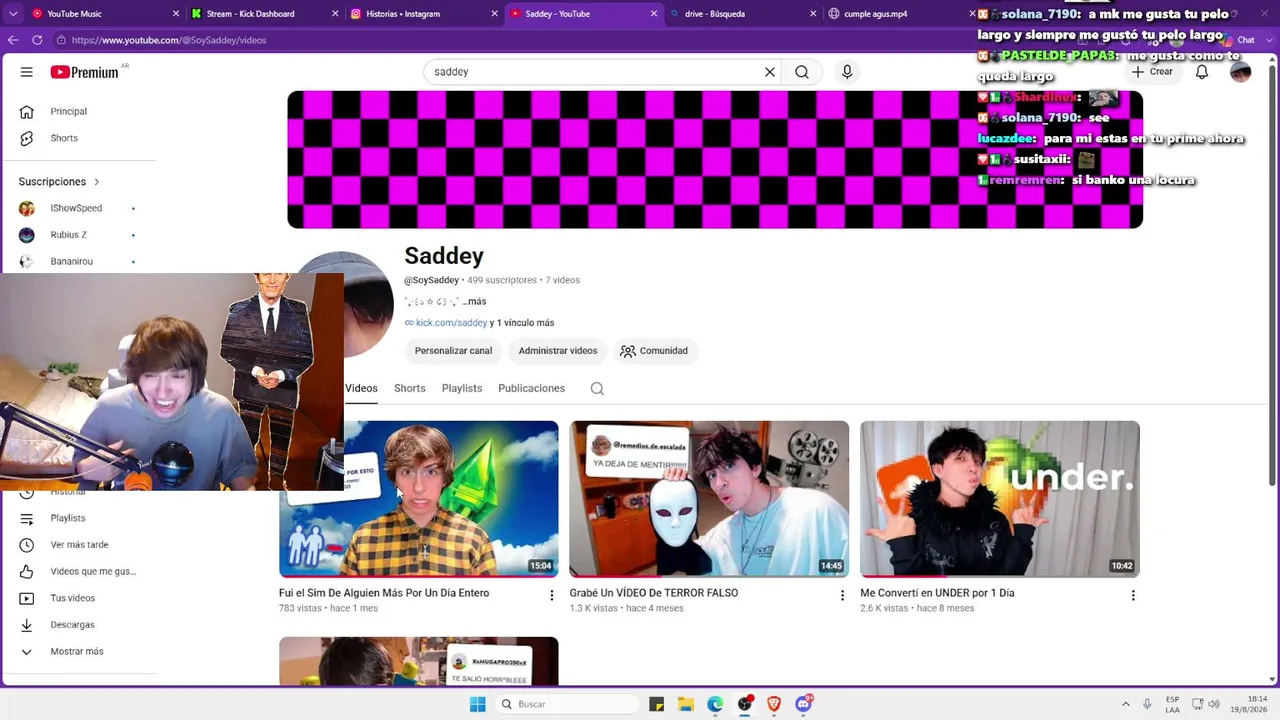1280x720 pixels.
Task: Open options for 'Grabé Un VÍDEO' video
Action: point(842,595)
